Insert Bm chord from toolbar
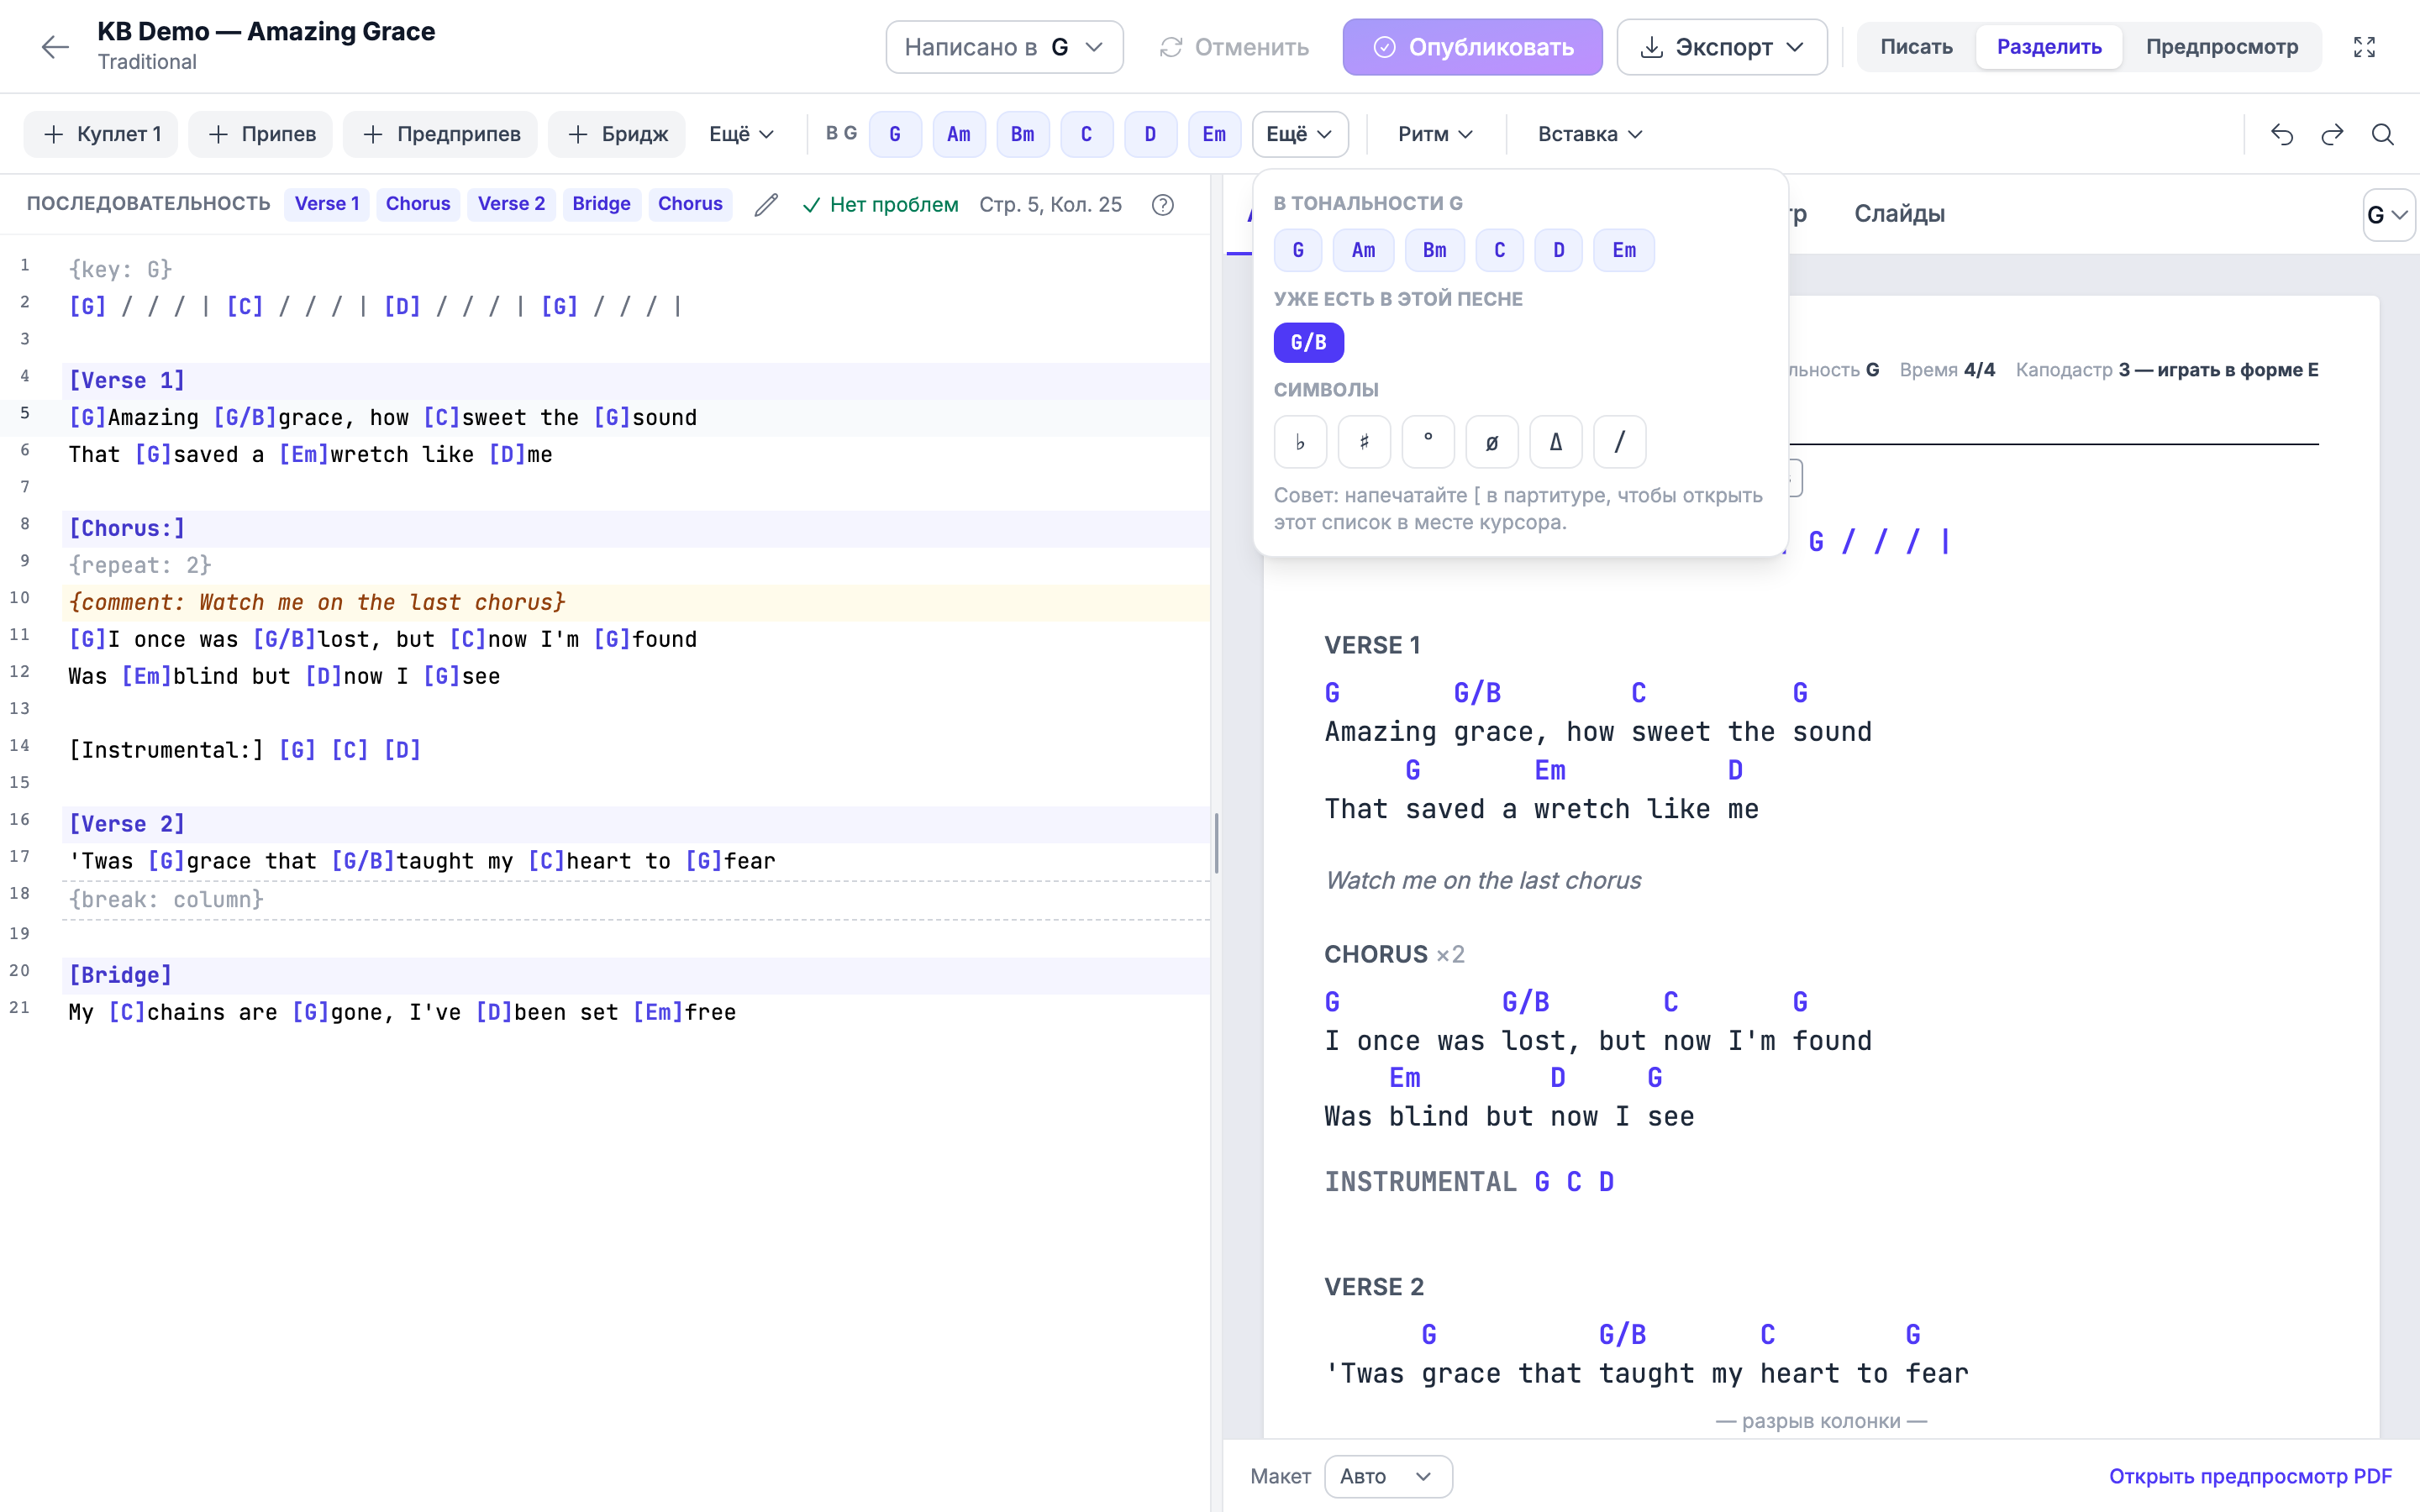Viewport: 2420px width, 1512px height. [x=1022, y=134]
